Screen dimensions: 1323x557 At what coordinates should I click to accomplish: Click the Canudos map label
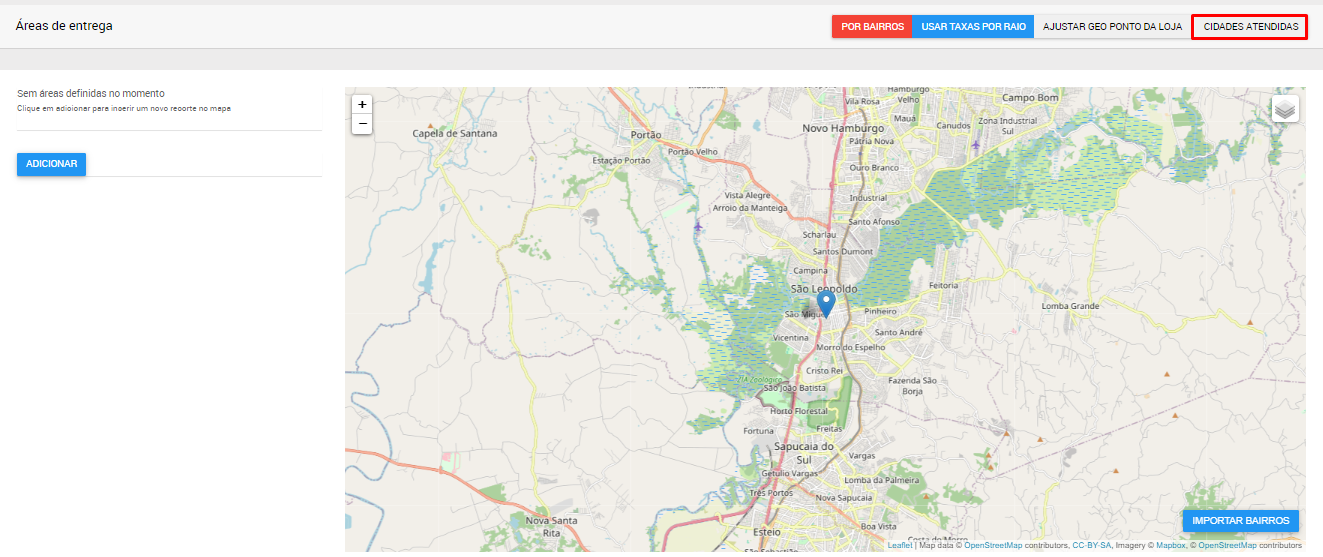tap(953, 126)
